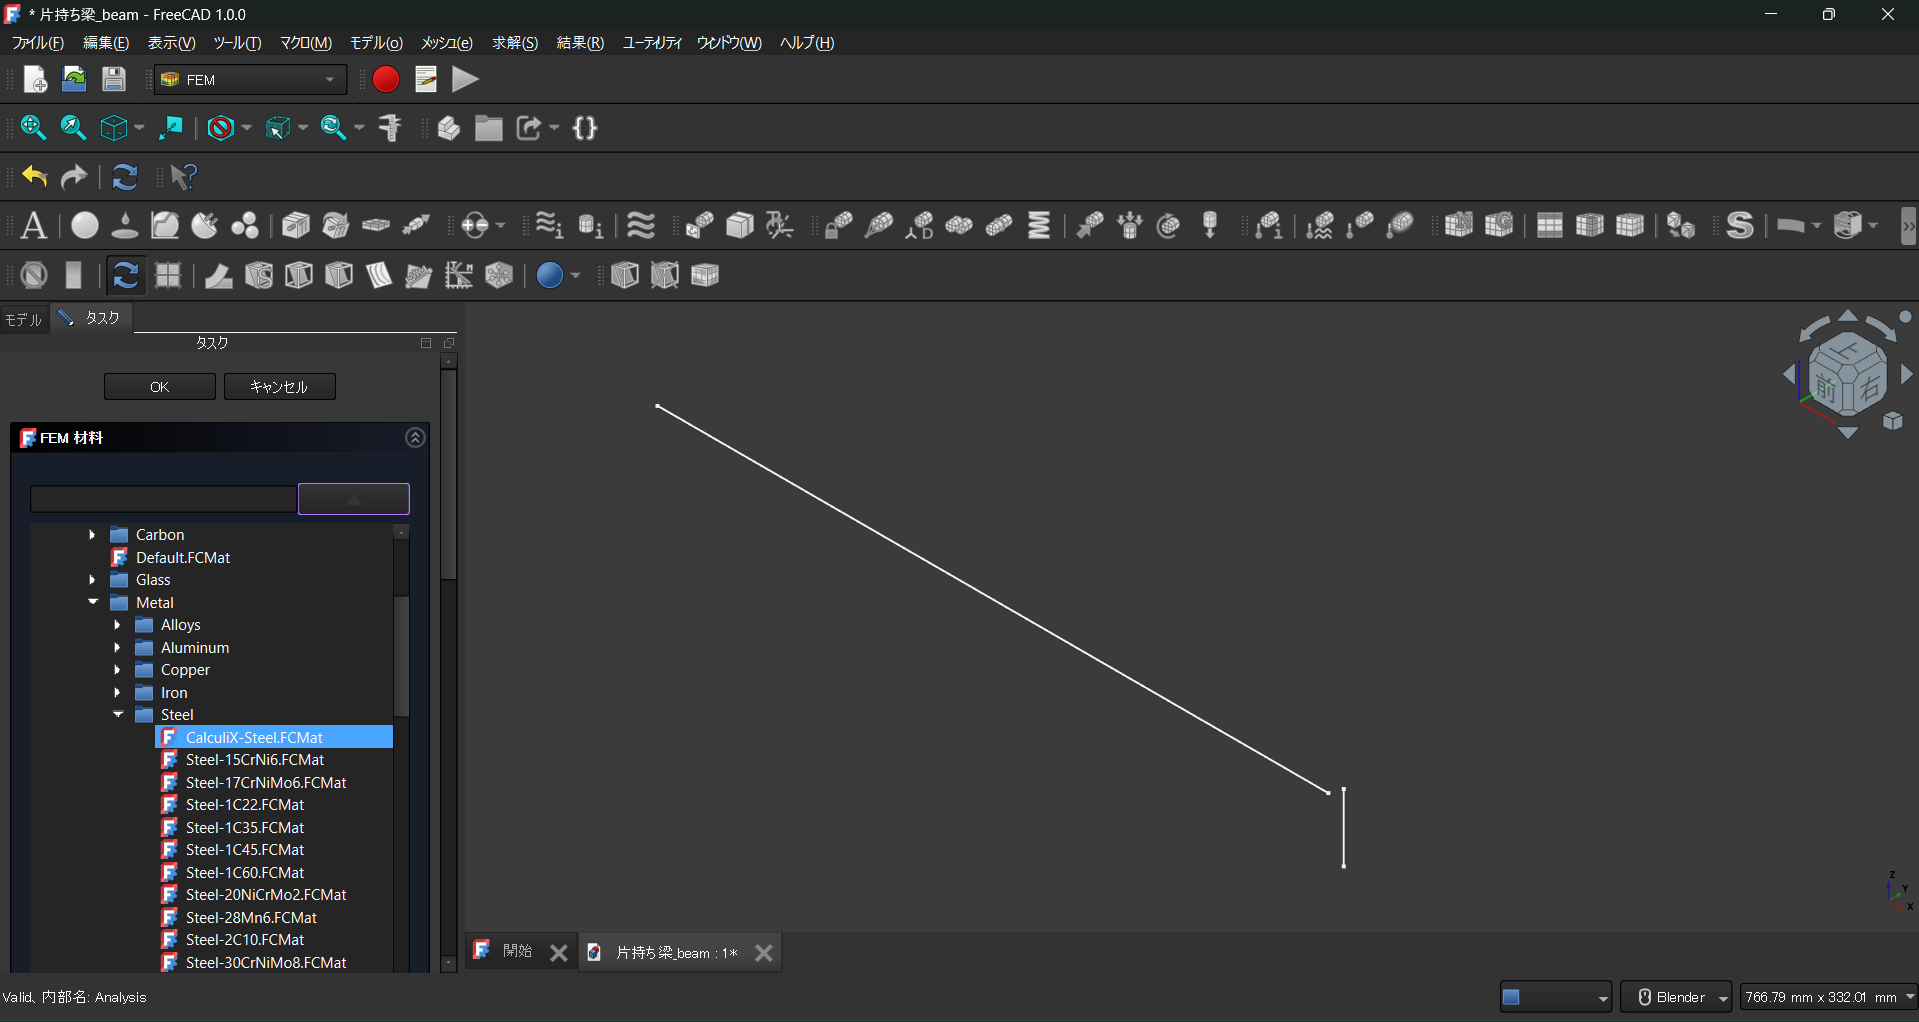Screen dimensions: 1919x1022
Task: Expand the Alloys folder
Action: pos(117,625)
